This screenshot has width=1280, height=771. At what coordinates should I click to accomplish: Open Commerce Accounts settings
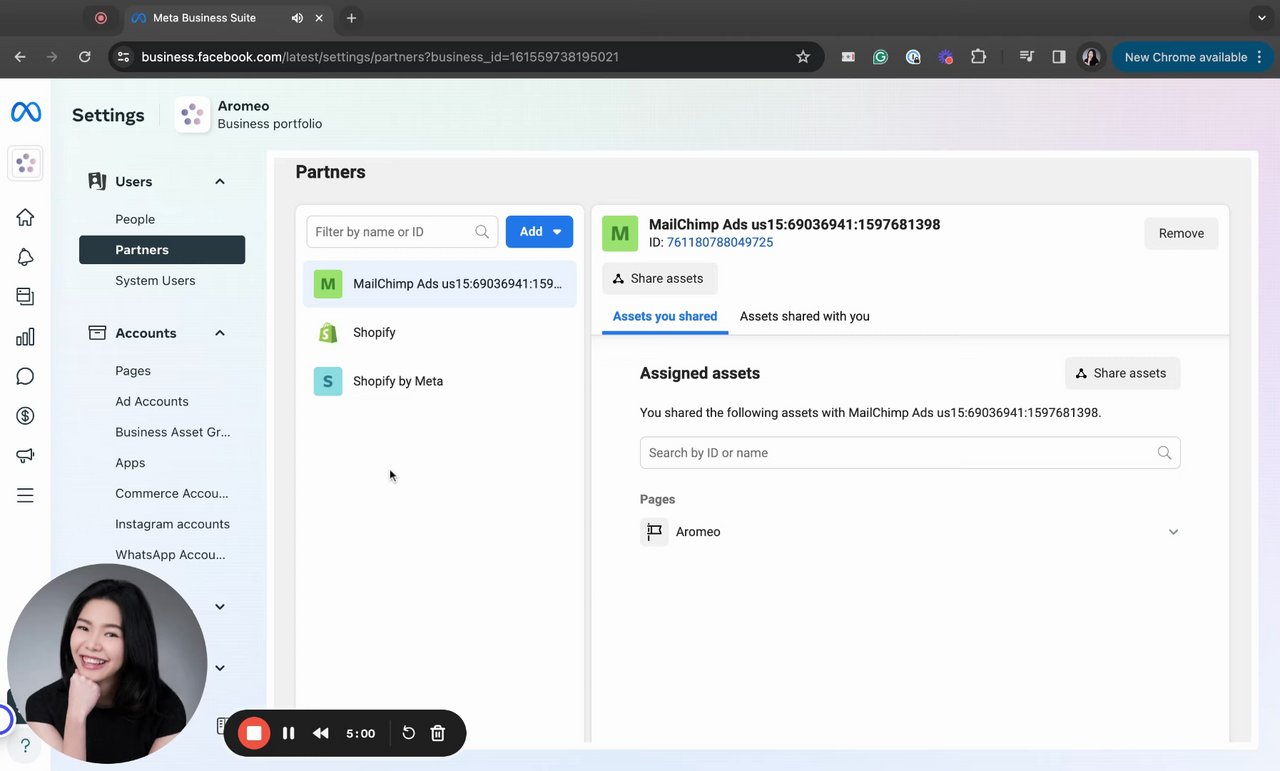click(x=171, y=493)
